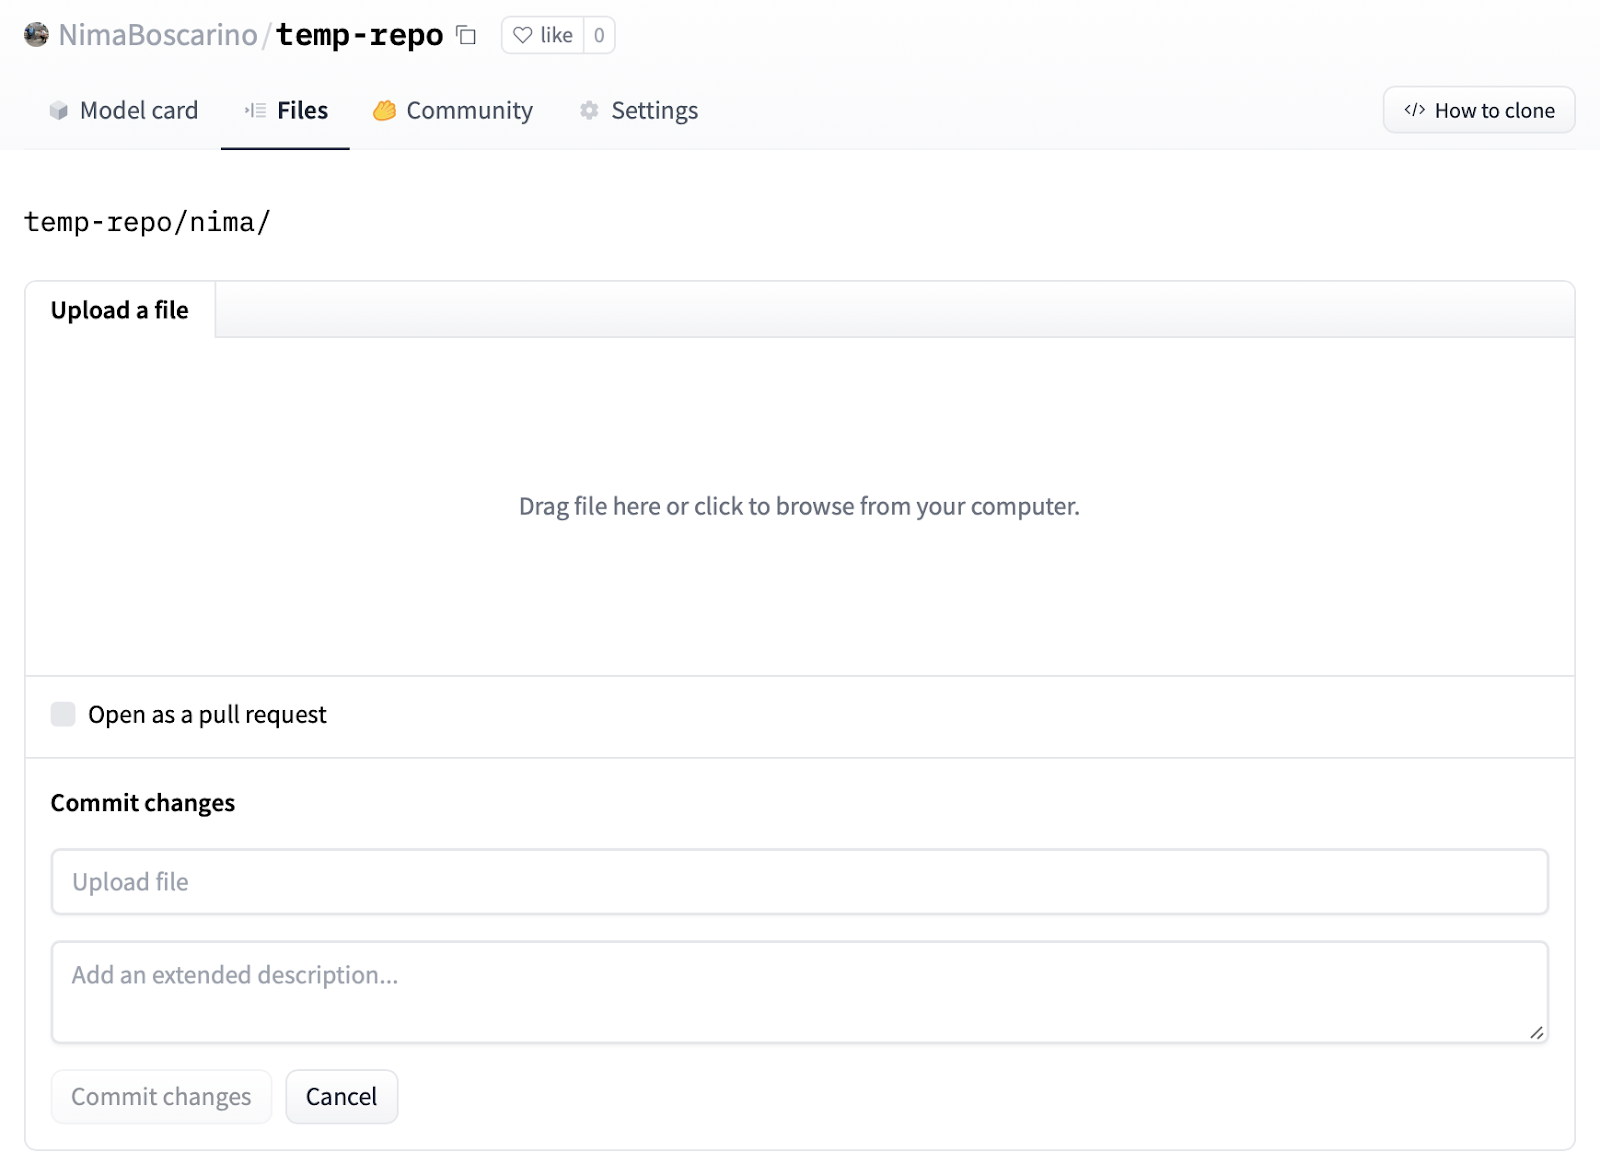The image size is (1600, 1164).
Task: Select the Upload a file tab
Action: (x=120, y=310)
